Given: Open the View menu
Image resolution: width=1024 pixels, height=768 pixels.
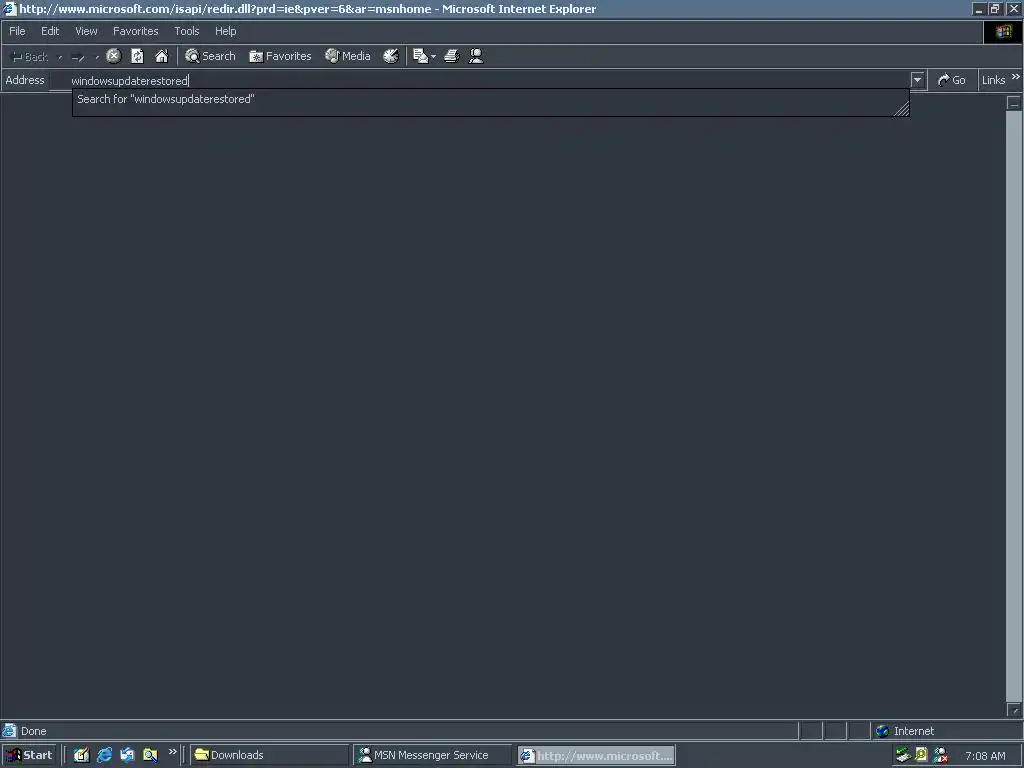Looking at the screenshot, I should [86, 31].
